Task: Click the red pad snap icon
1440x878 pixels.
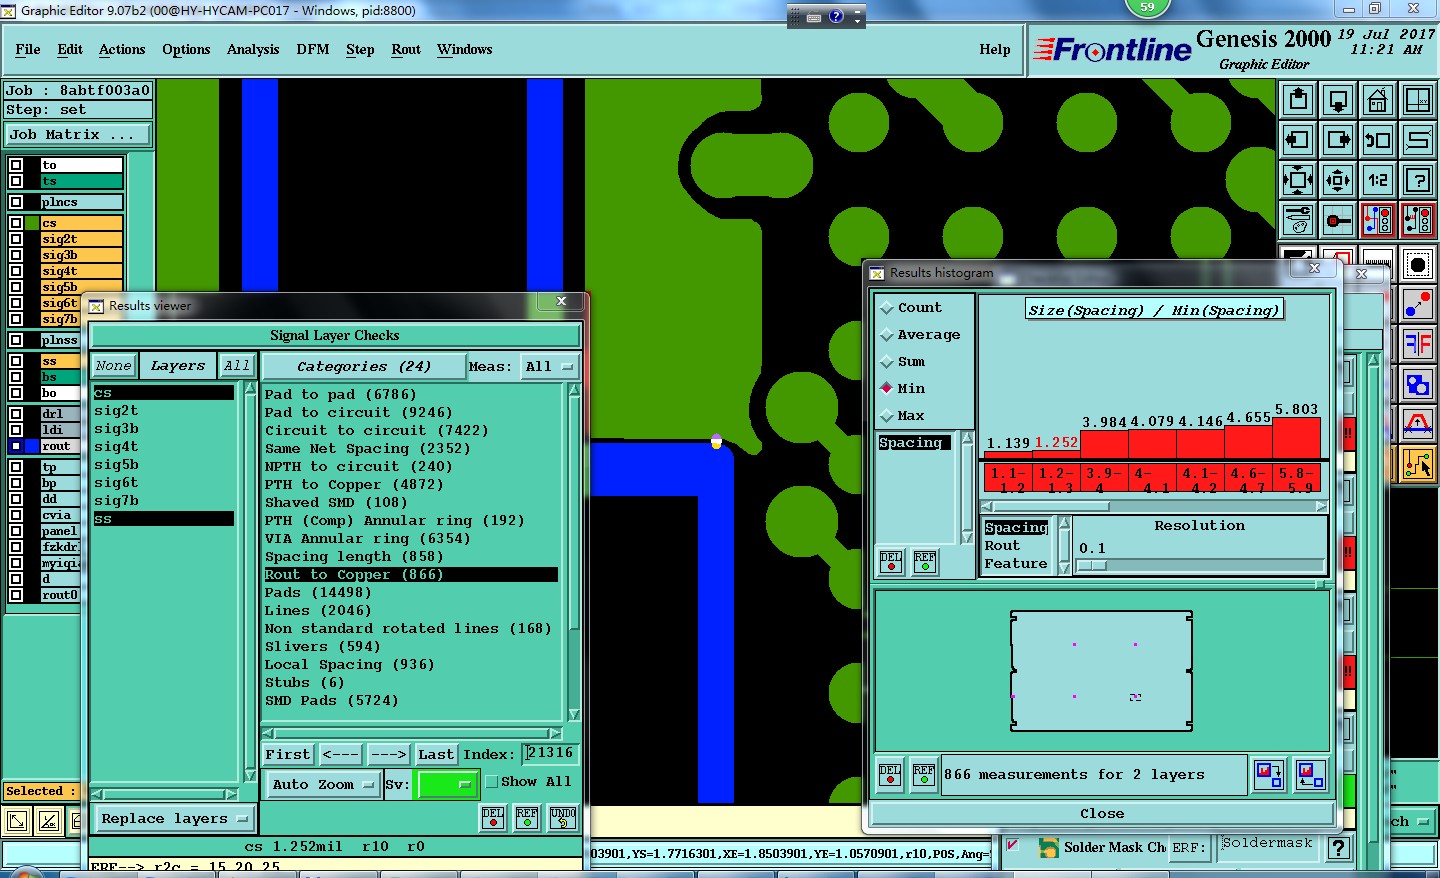Action: point(1338,220)
